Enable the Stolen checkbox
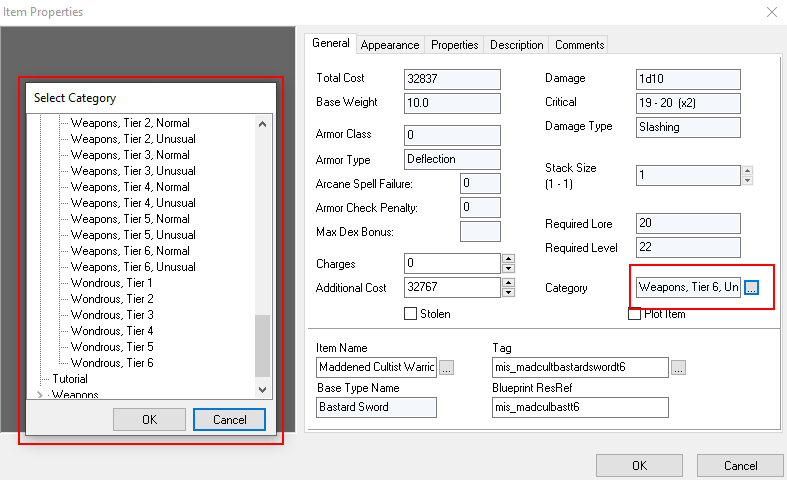The image size is (787, 480). 410,314
